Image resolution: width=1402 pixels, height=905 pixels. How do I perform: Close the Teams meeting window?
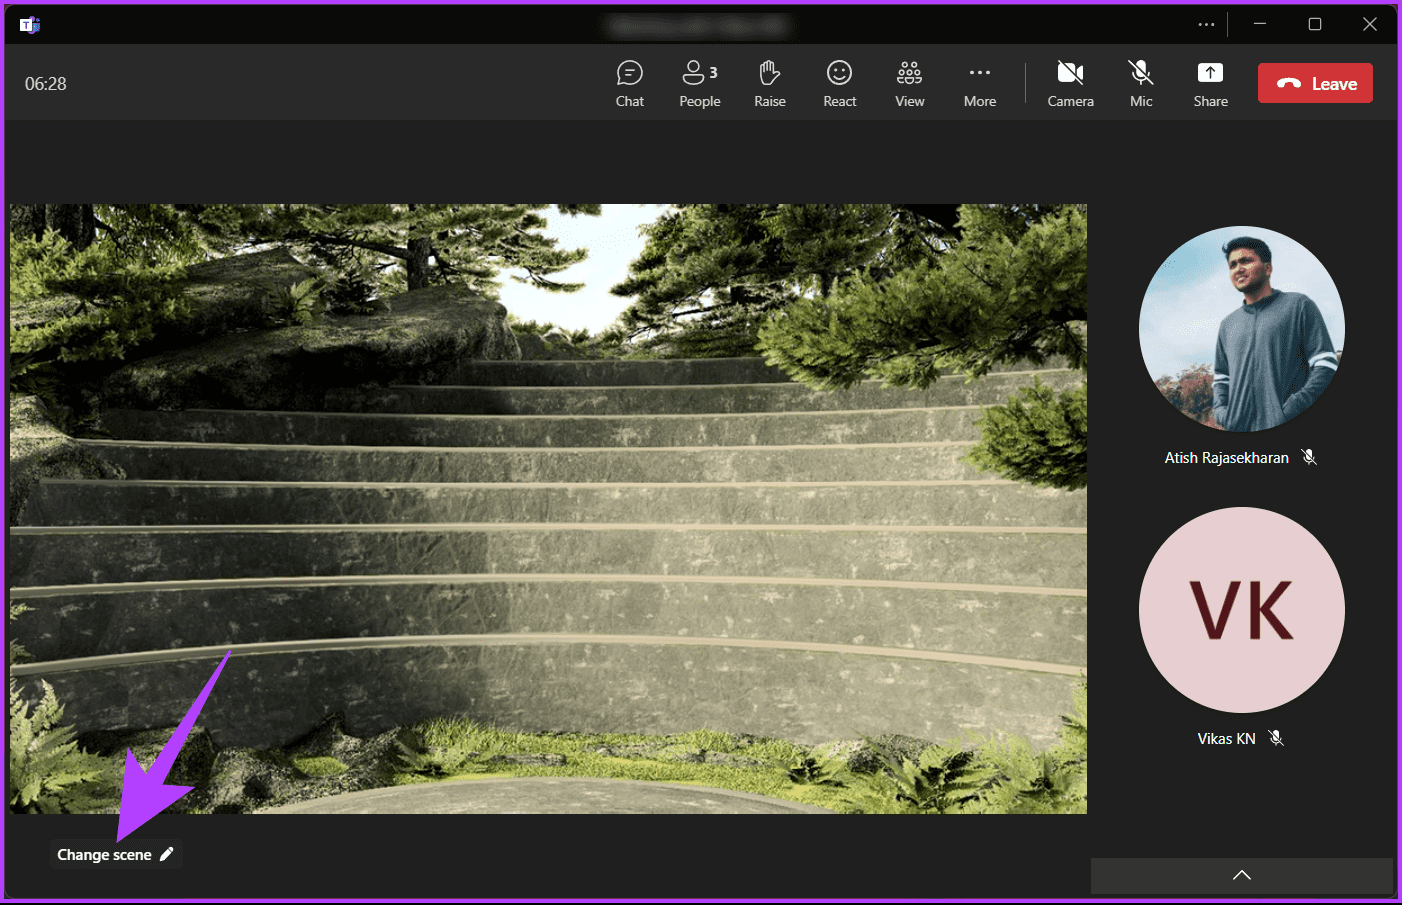(x=1370, y=25)
